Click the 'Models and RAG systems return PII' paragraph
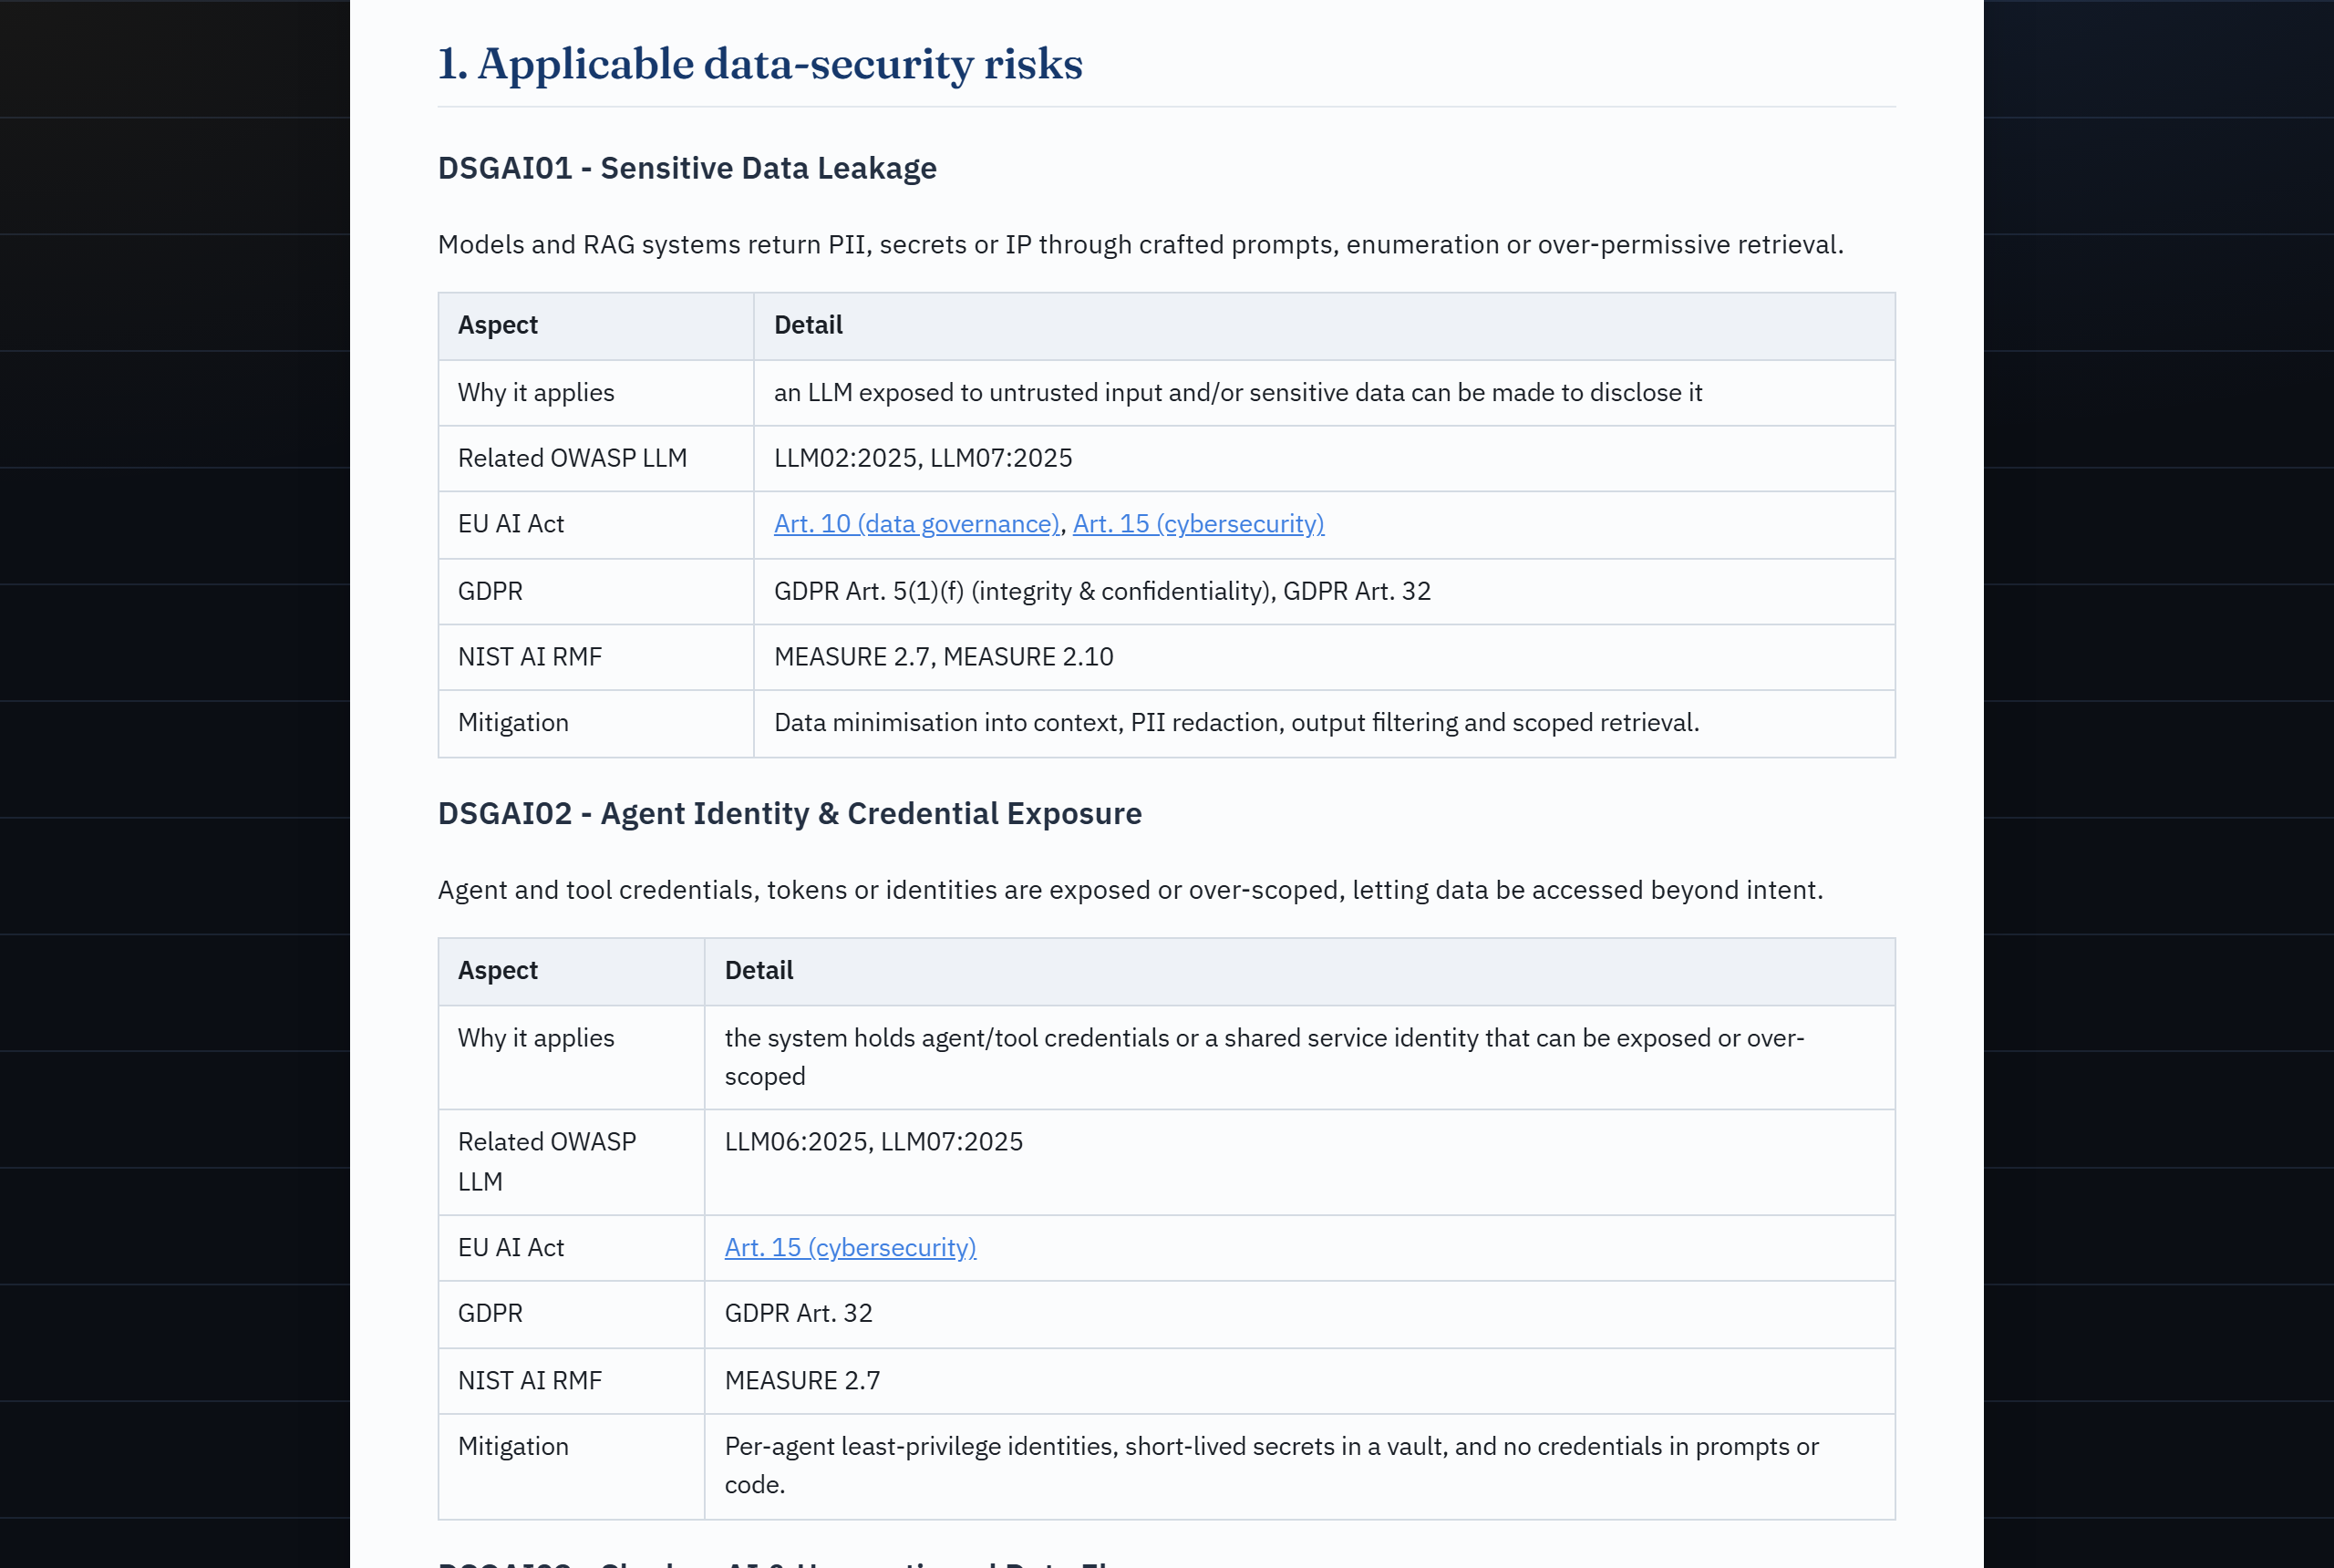2334x1568 pixels. [1140, 245]
